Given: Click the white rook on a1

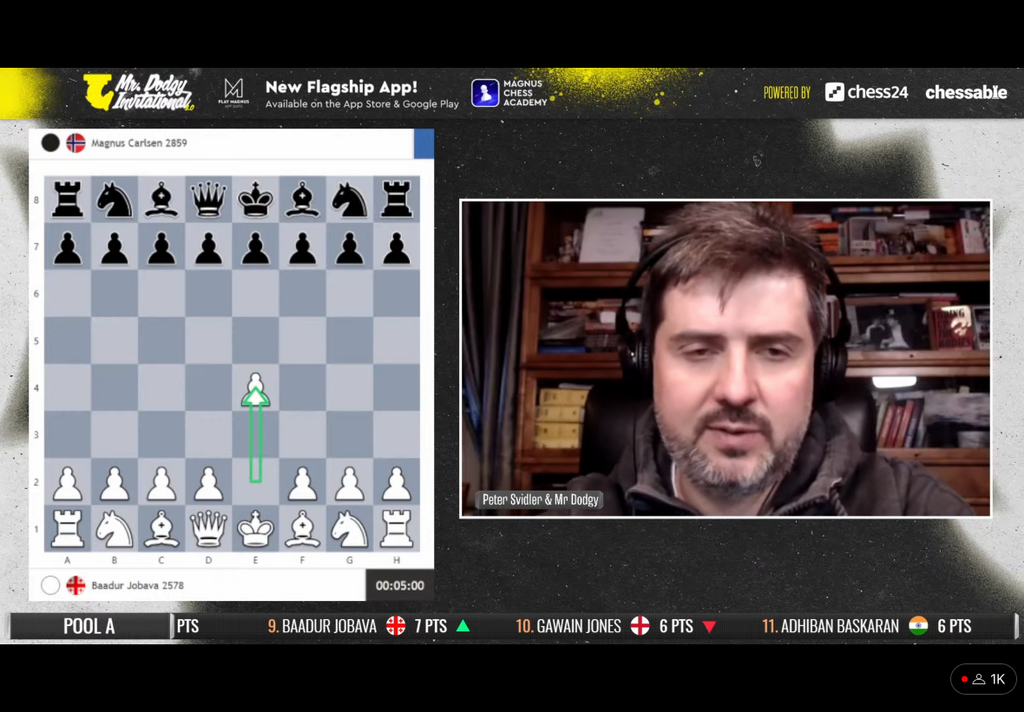Looking at the screenshot, I should coord(67,528).
